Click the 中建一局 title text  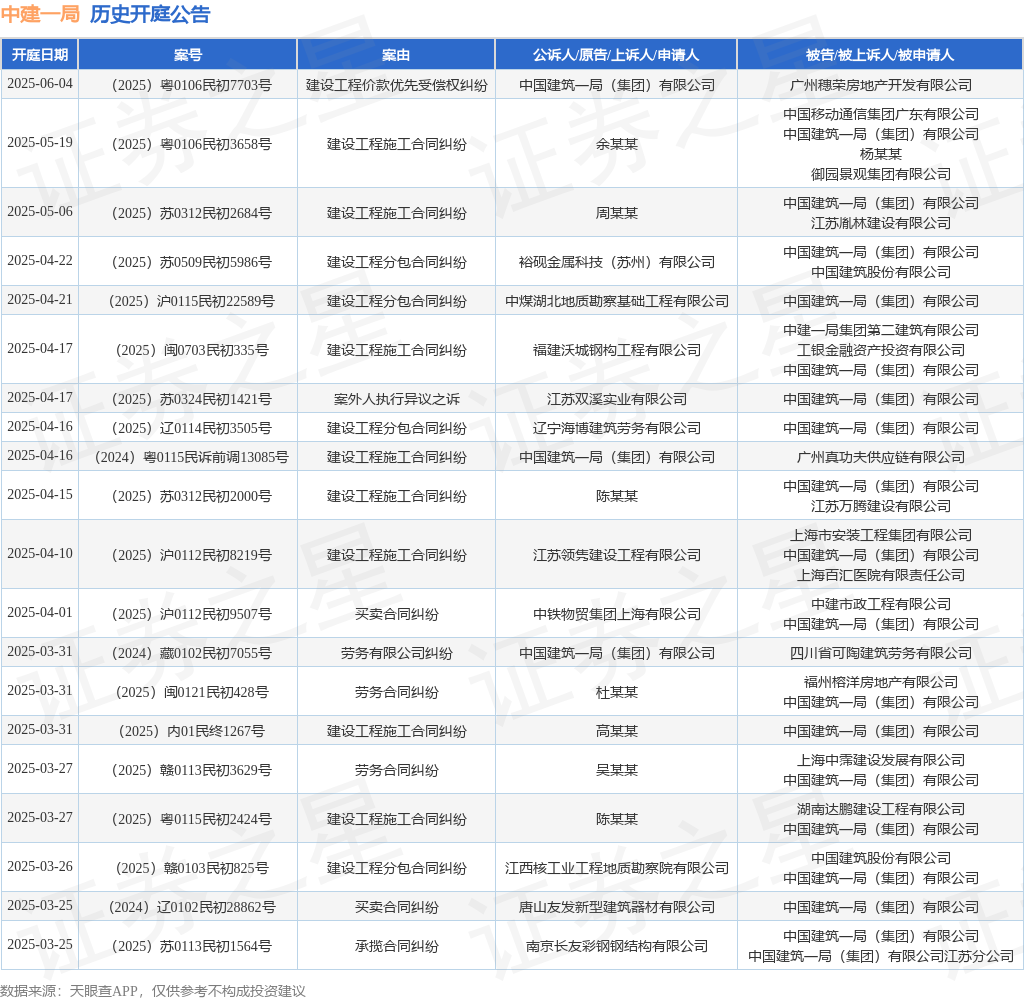[x=40, y=14]
